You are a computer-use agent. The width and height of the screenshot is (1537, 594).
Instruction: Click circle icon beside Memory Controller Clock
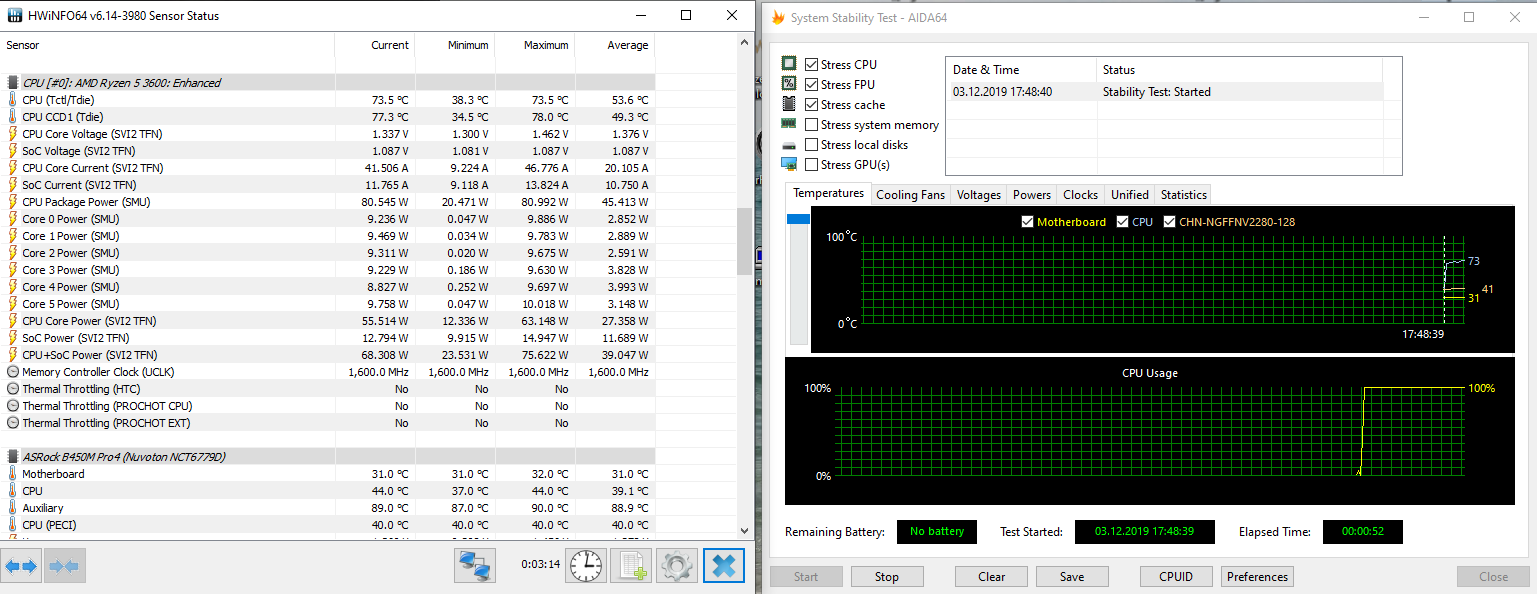click(12, 372)
